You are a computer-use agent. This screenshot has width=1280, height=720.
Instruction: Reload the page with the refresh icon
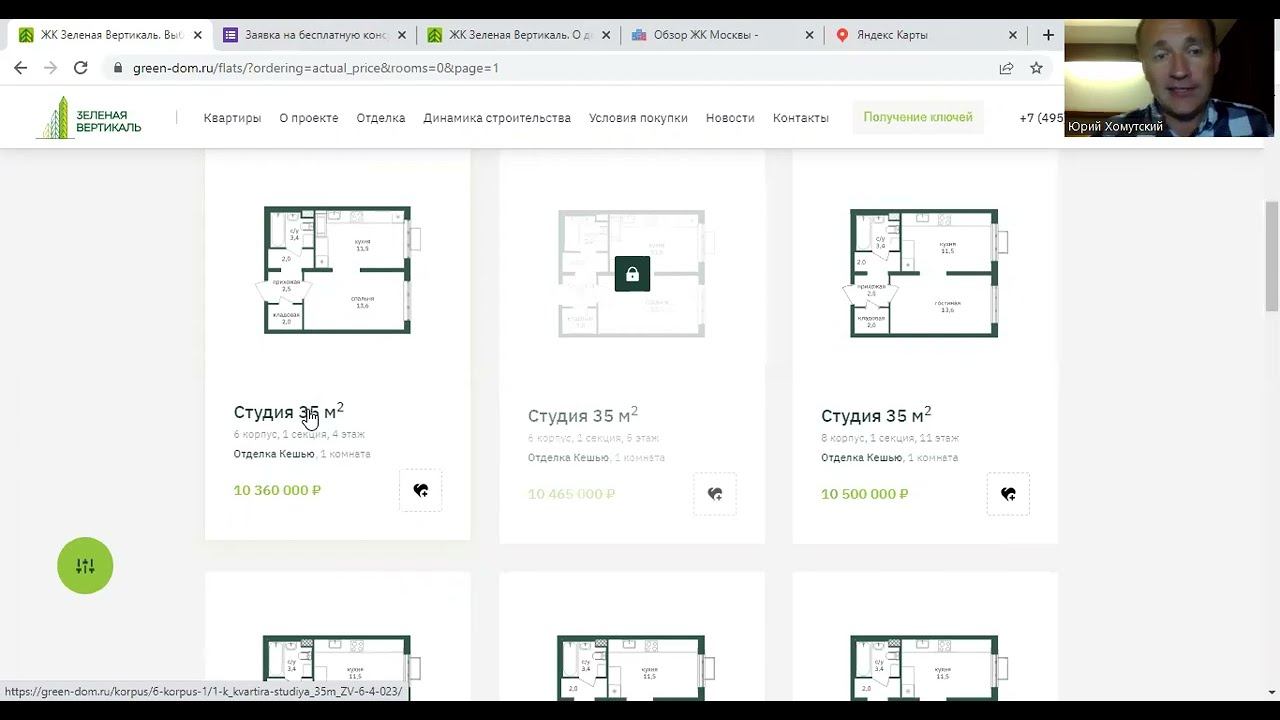tap(81, 68)
